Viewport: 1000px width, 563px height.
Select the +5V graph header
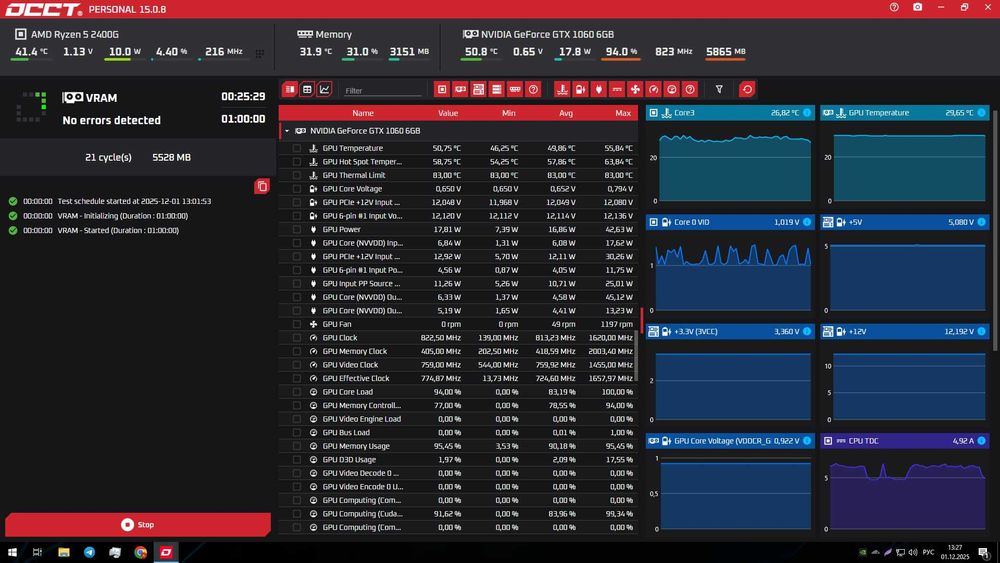pyautogui.click(x=905, y=222)
